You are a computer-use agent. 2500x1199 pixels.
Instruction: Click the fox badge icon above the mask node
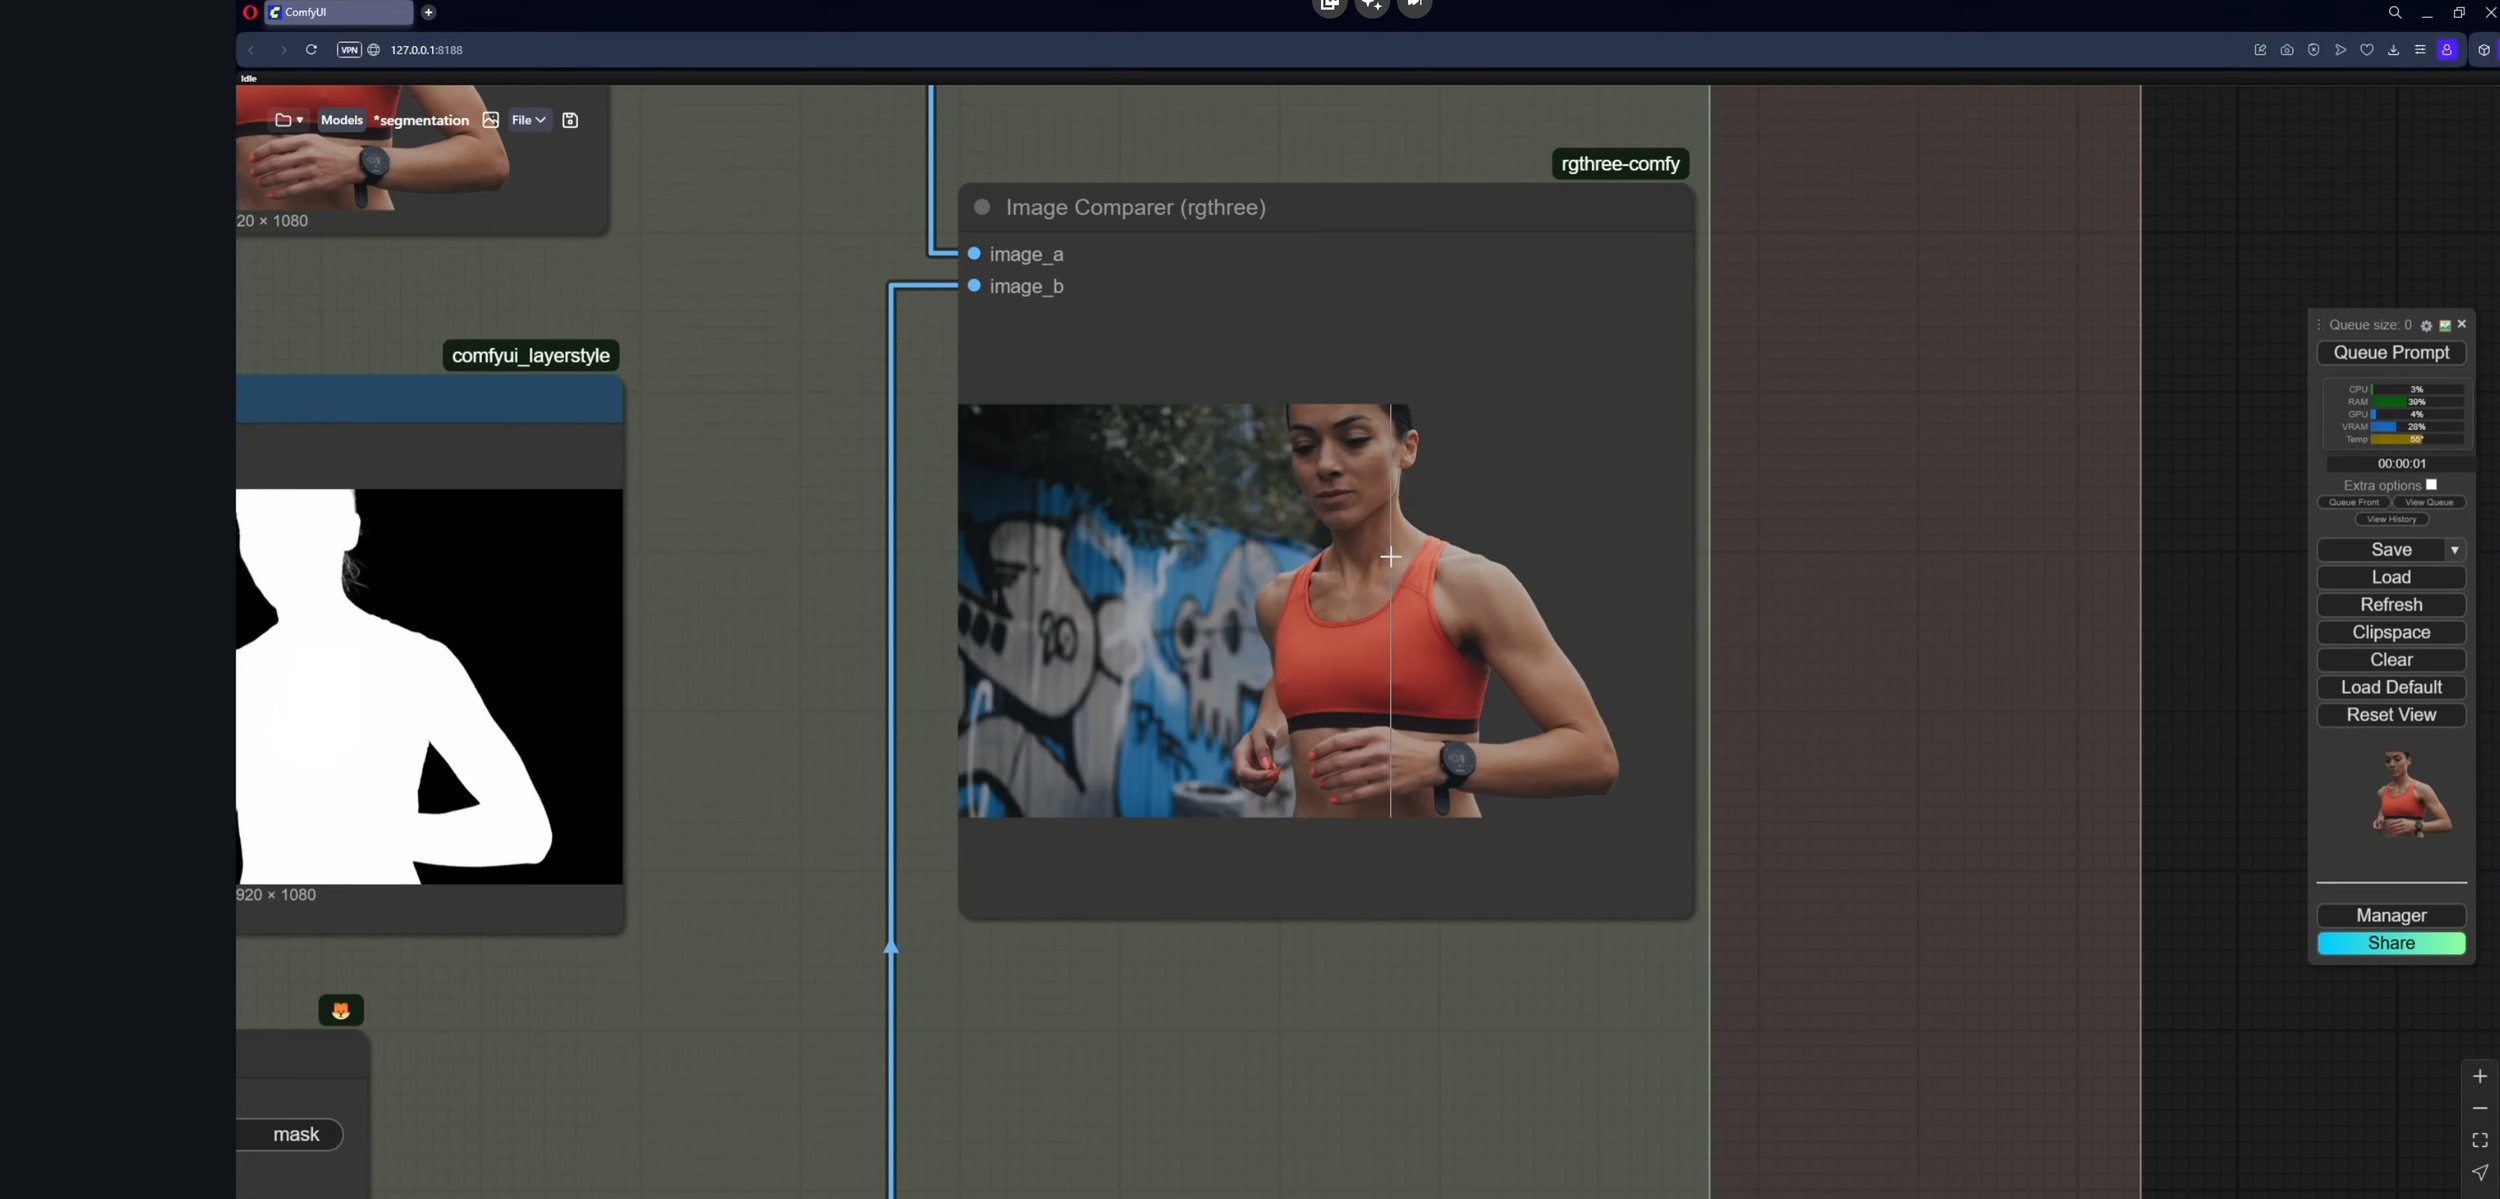click(x=341, y=1010)
